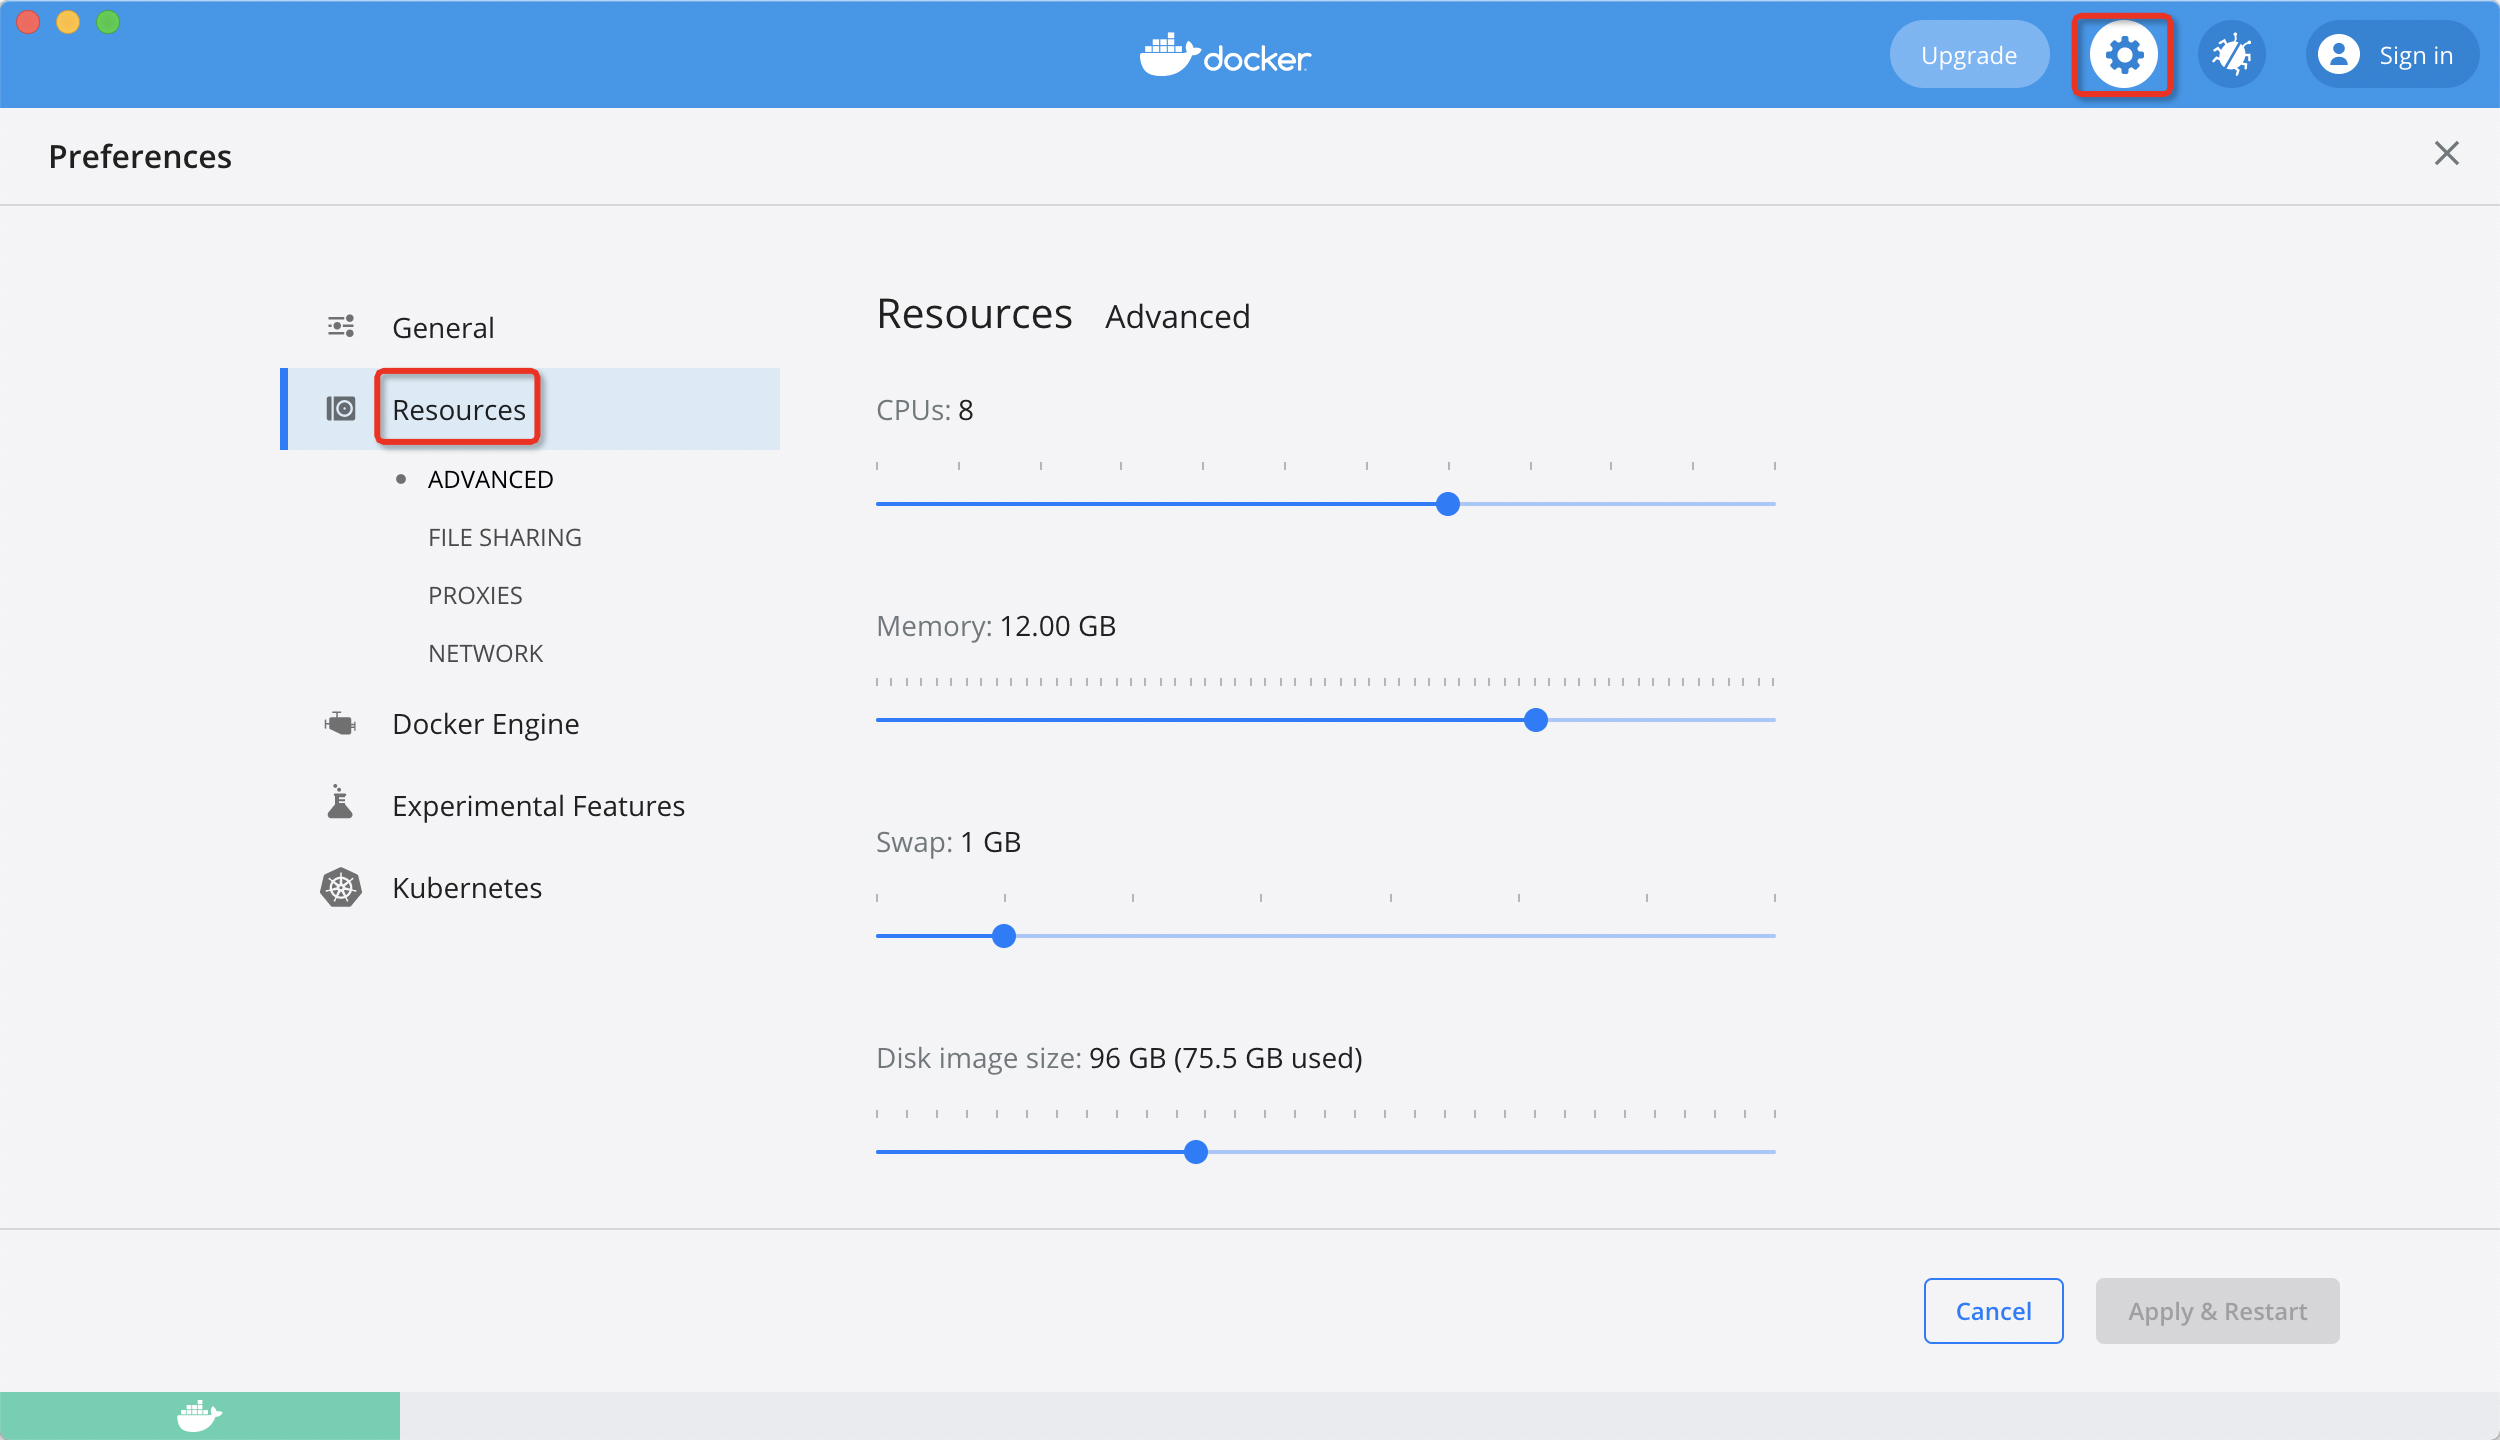Expand the PROXIES sub-menu item
This screenshot has width=2500, height=1440.
tap(476, 594)
